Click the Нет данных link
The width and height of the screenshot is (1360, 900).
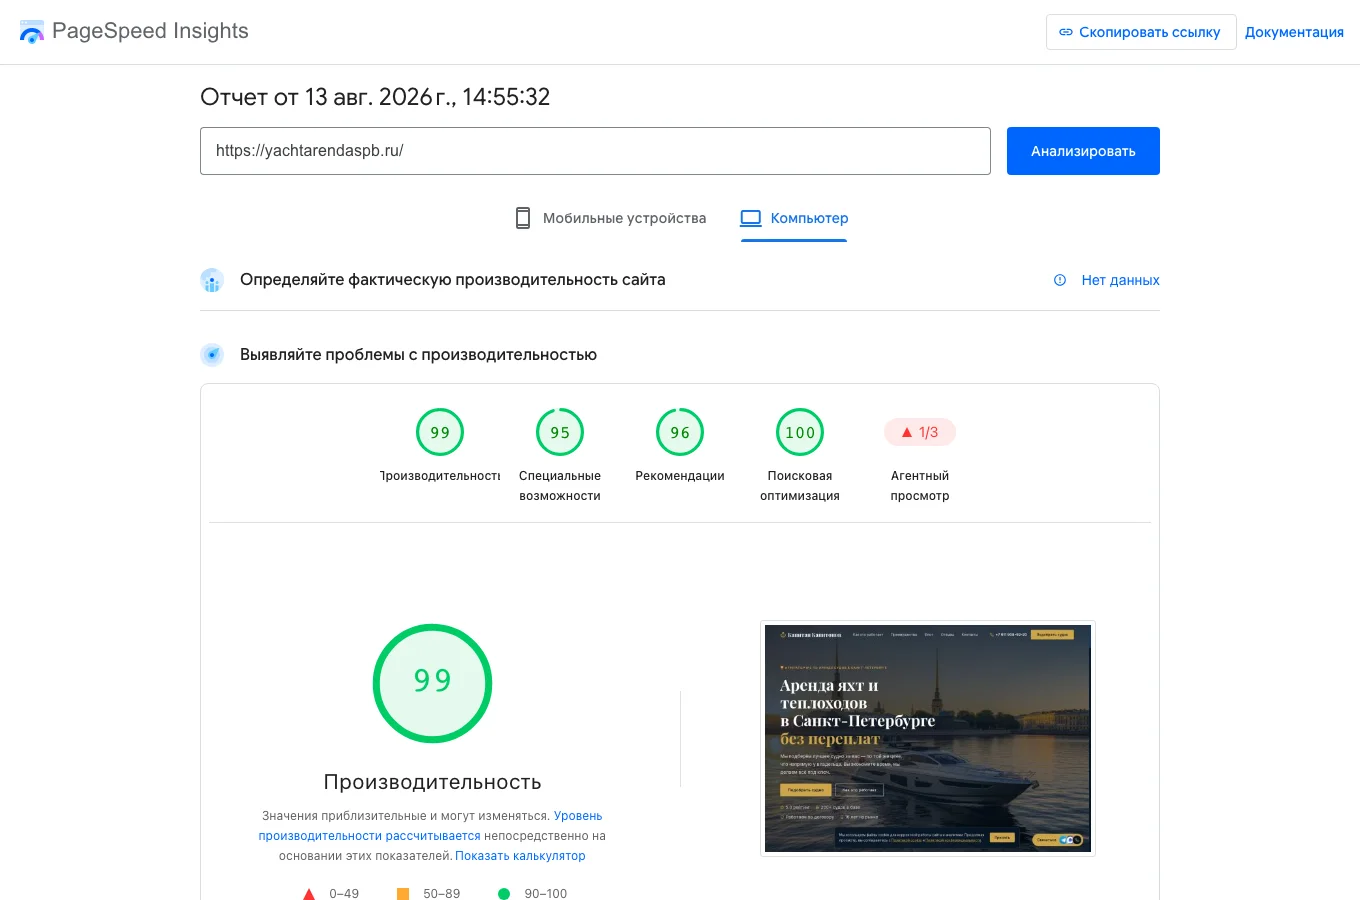(x=1120, y=280)
